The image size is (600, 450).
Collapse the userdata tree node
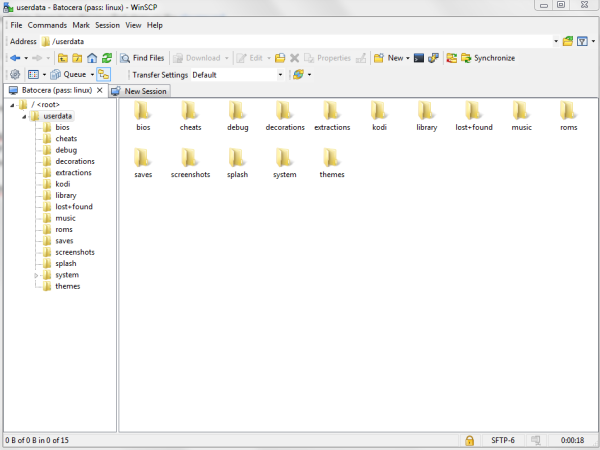(24, 116)
